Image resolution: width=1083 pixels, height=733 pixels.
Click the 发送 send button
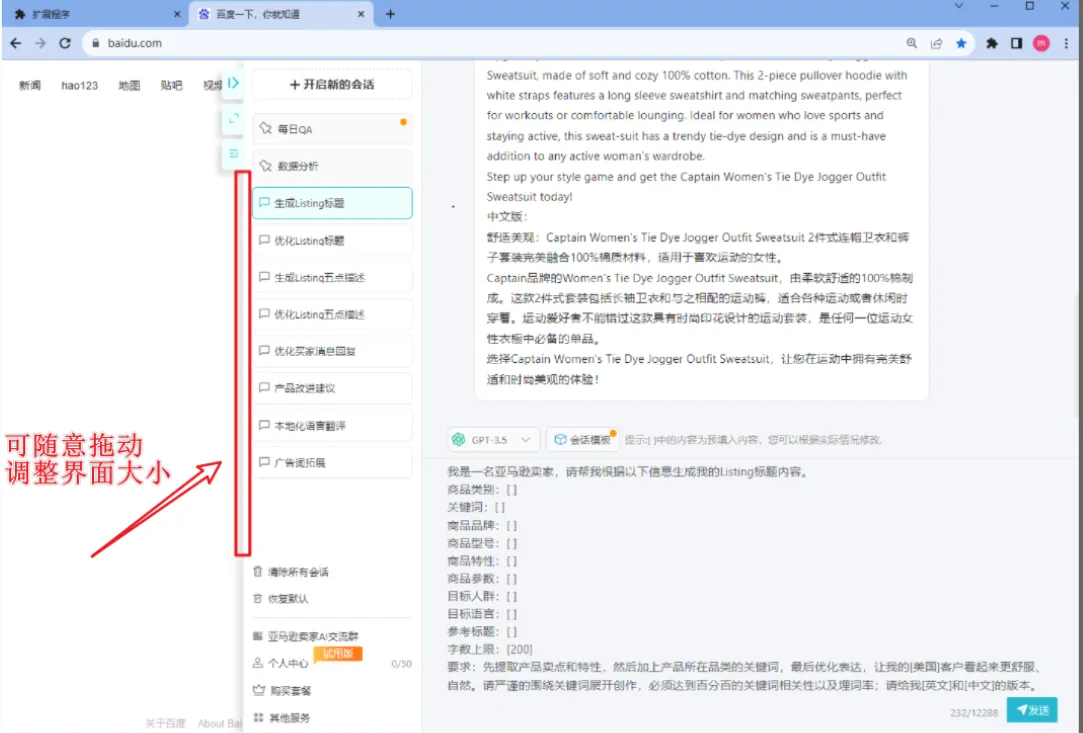click(1032, 710)
